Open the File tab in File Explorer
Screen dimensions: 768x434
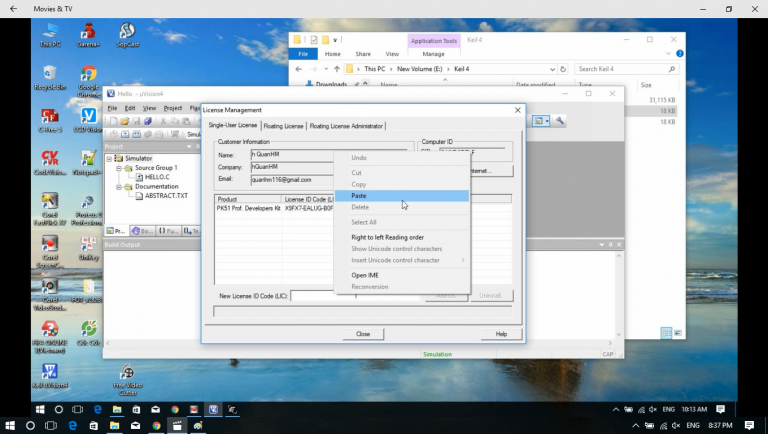pos(303,54)
